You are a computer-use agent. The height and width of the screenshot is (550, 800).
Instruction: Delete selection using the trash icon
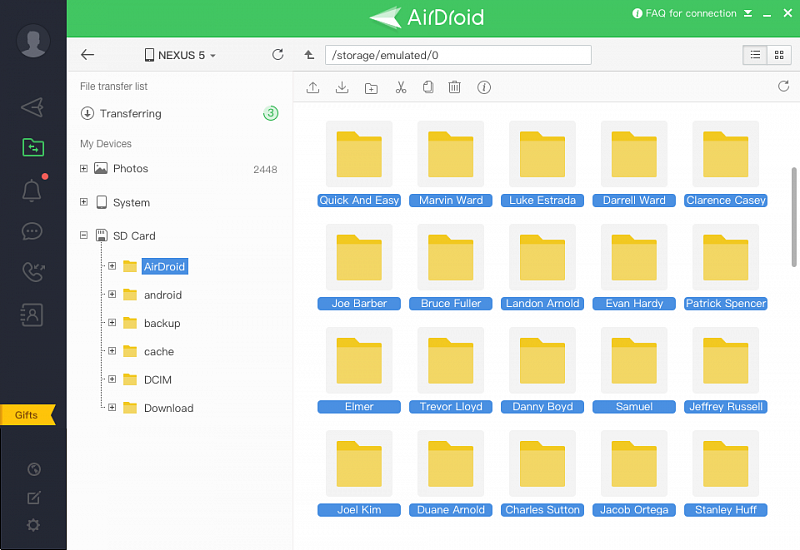tap(454, 88)
